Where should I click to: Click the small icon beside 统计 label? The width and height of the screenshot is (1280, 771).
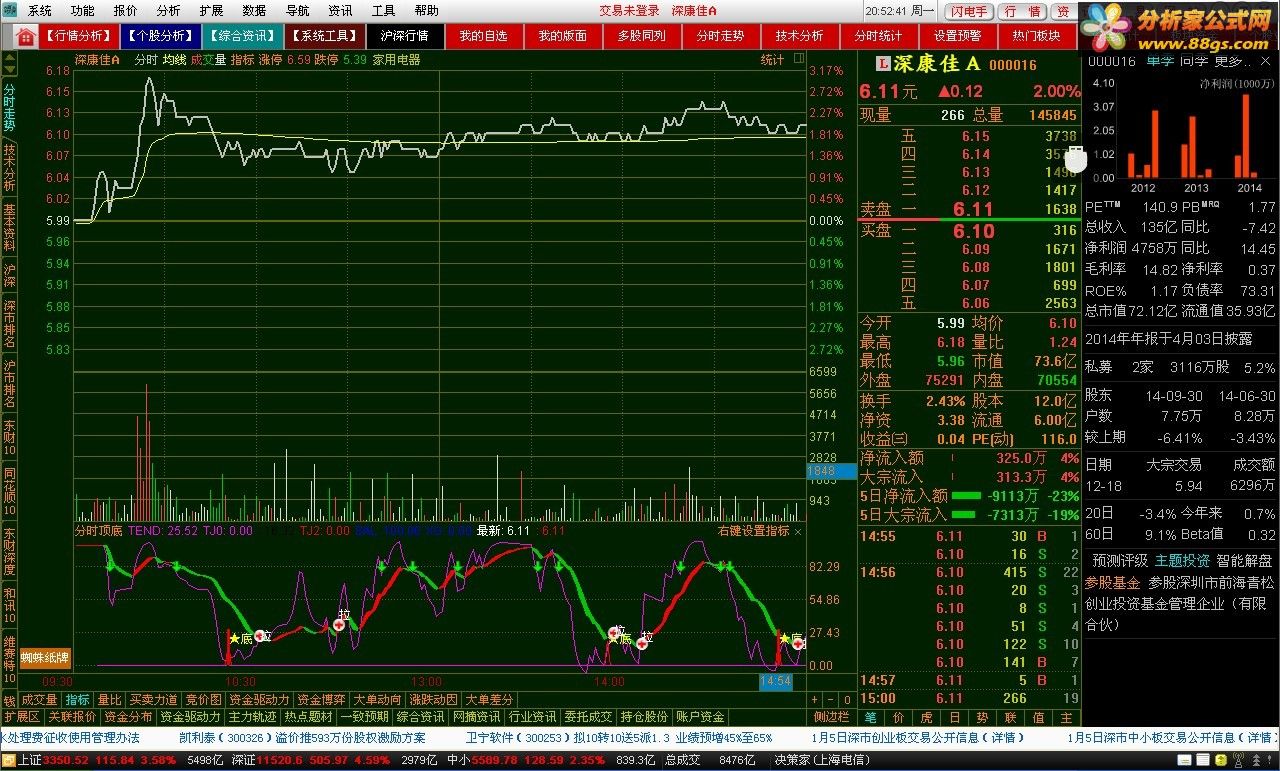[799, 60]
